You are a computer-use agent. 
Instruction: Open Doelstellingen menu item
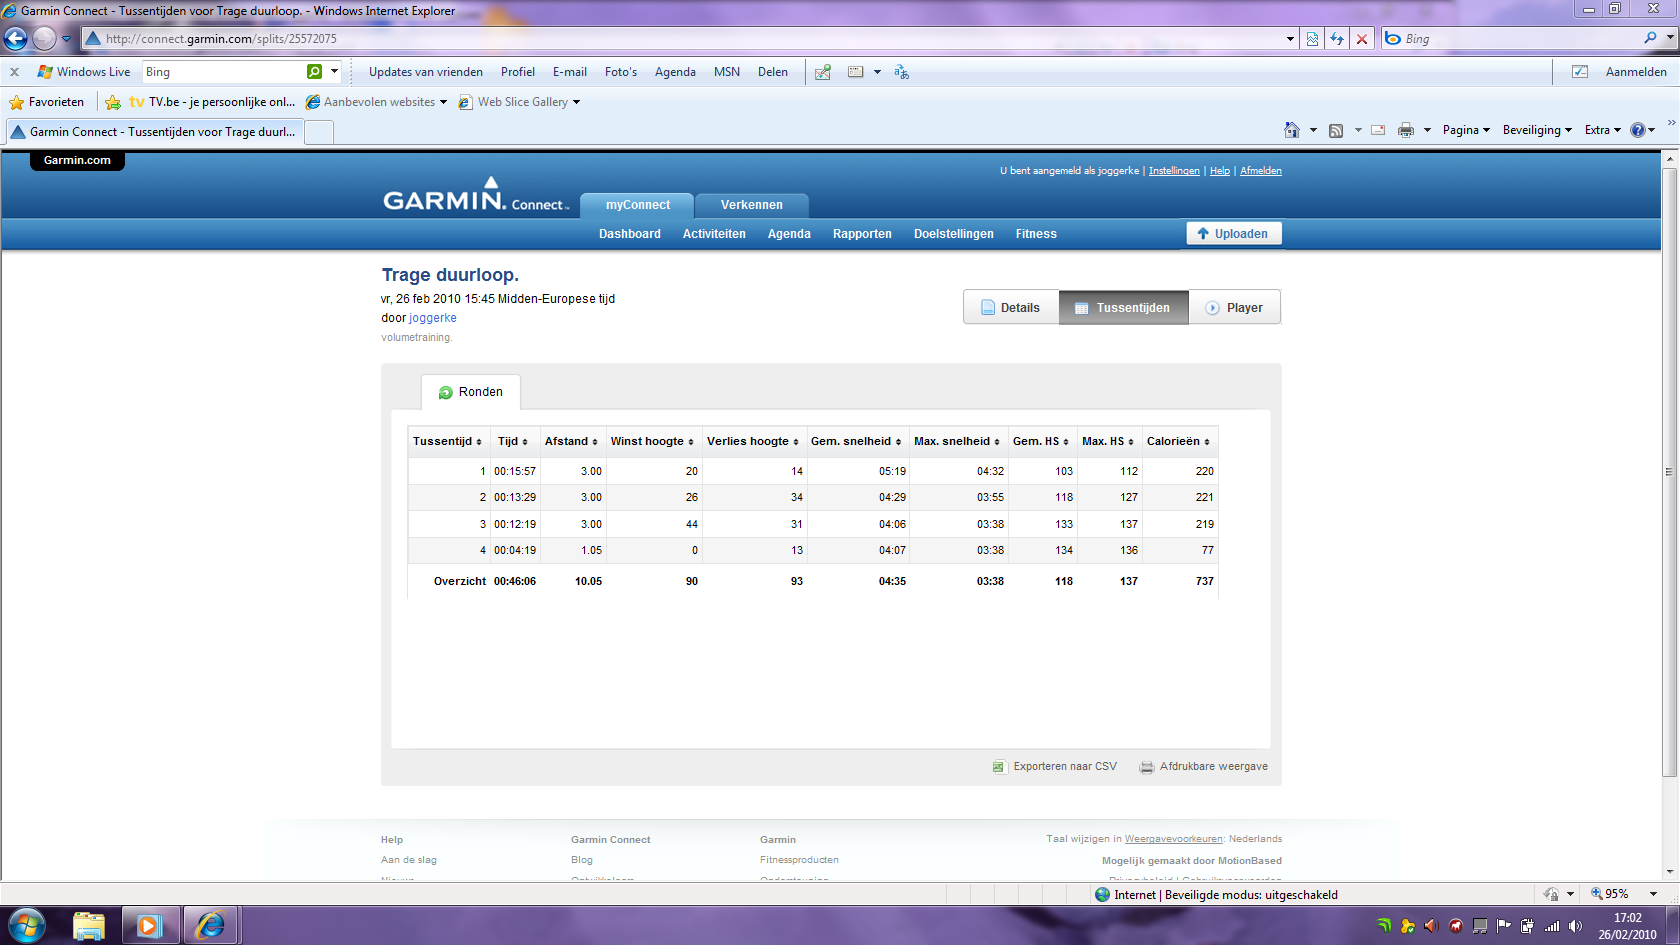954,234
